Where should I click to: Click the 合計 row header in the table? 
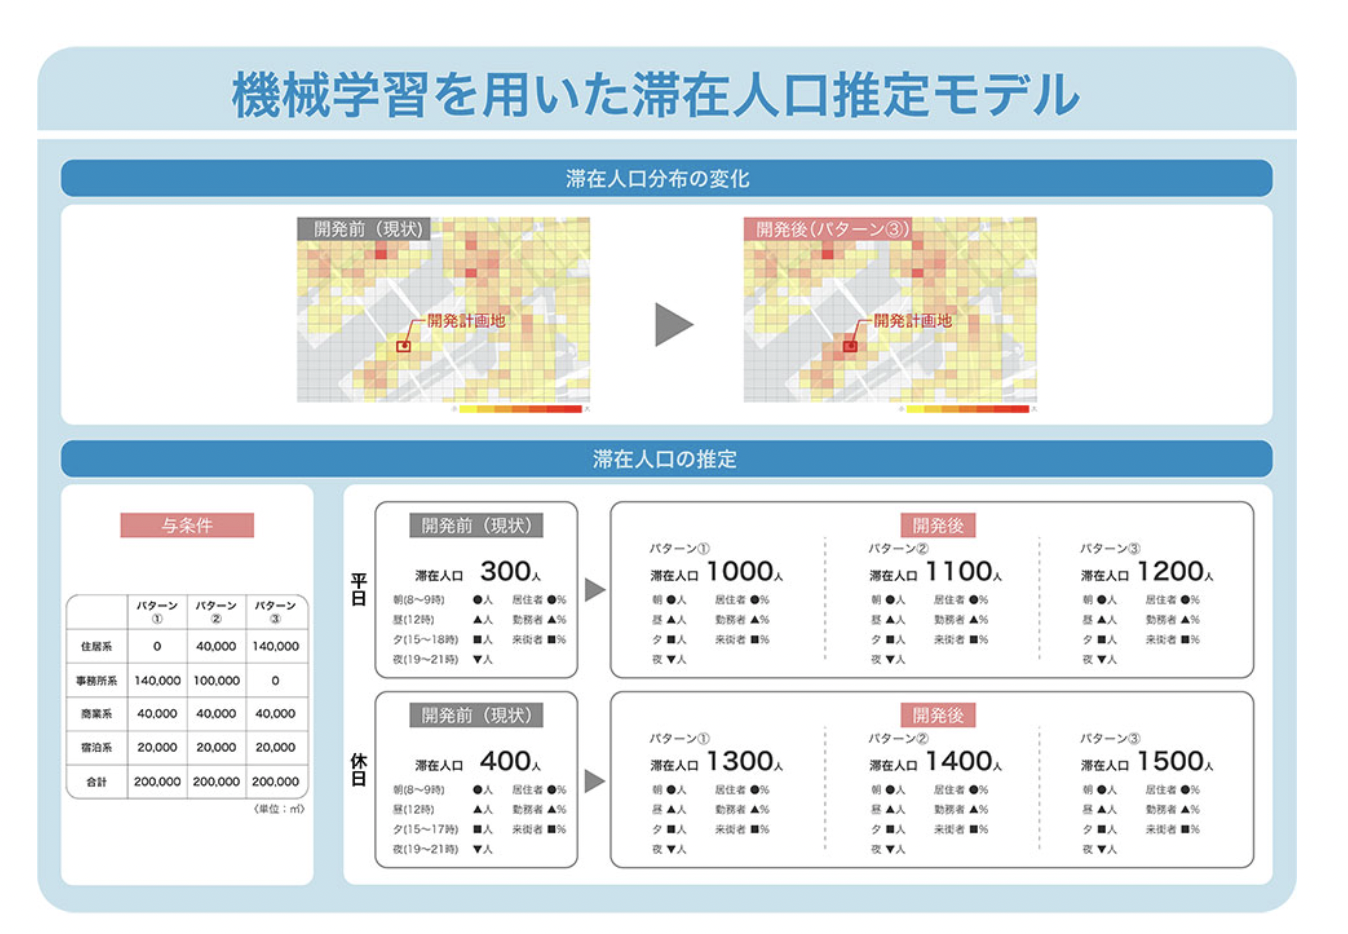[96, 781]
